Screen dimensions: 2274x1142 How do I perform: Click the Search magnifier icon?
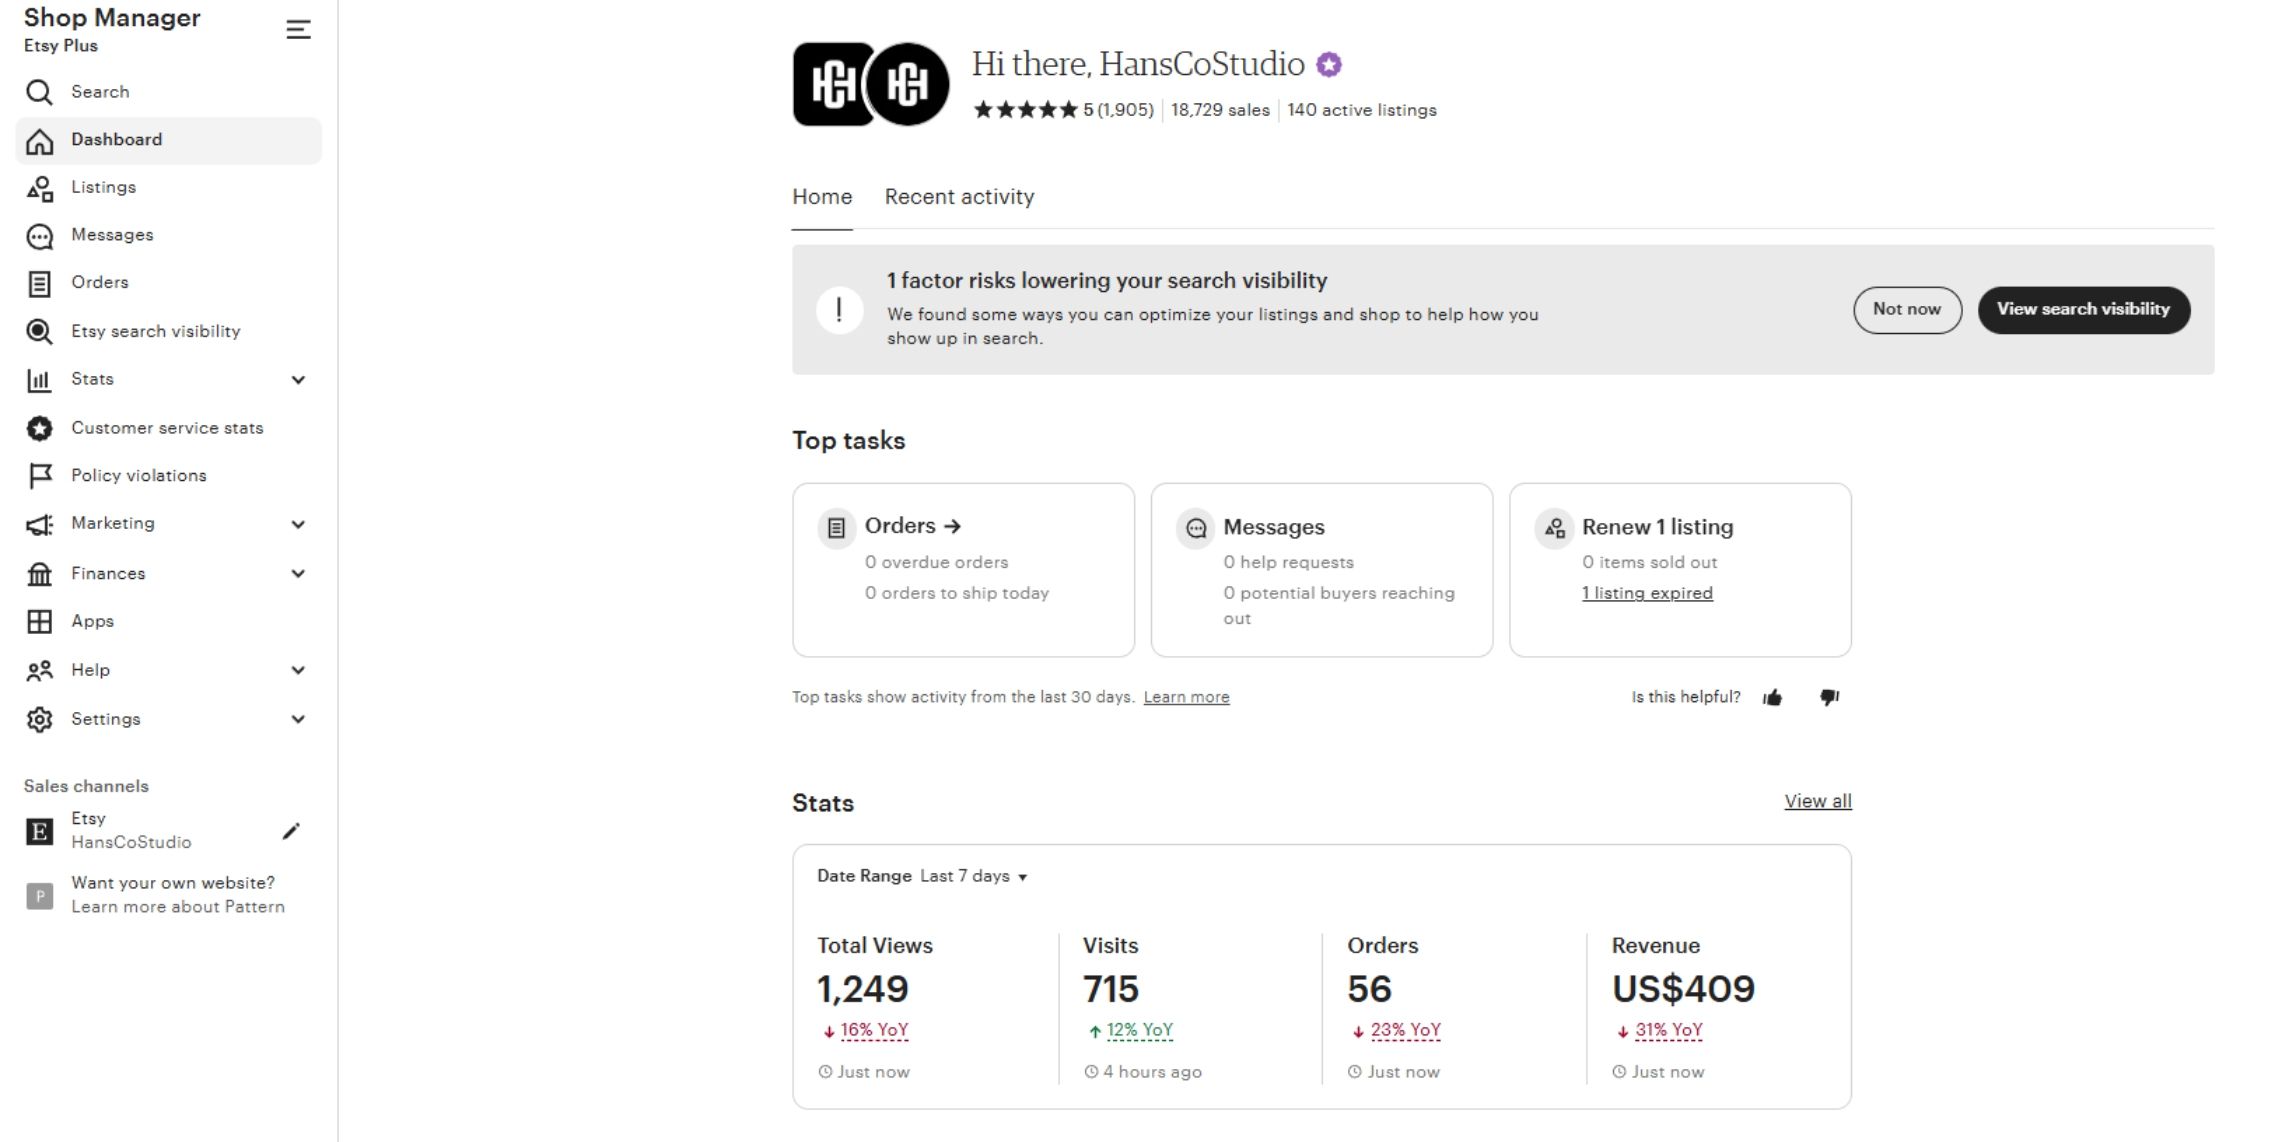click(39, 92)
